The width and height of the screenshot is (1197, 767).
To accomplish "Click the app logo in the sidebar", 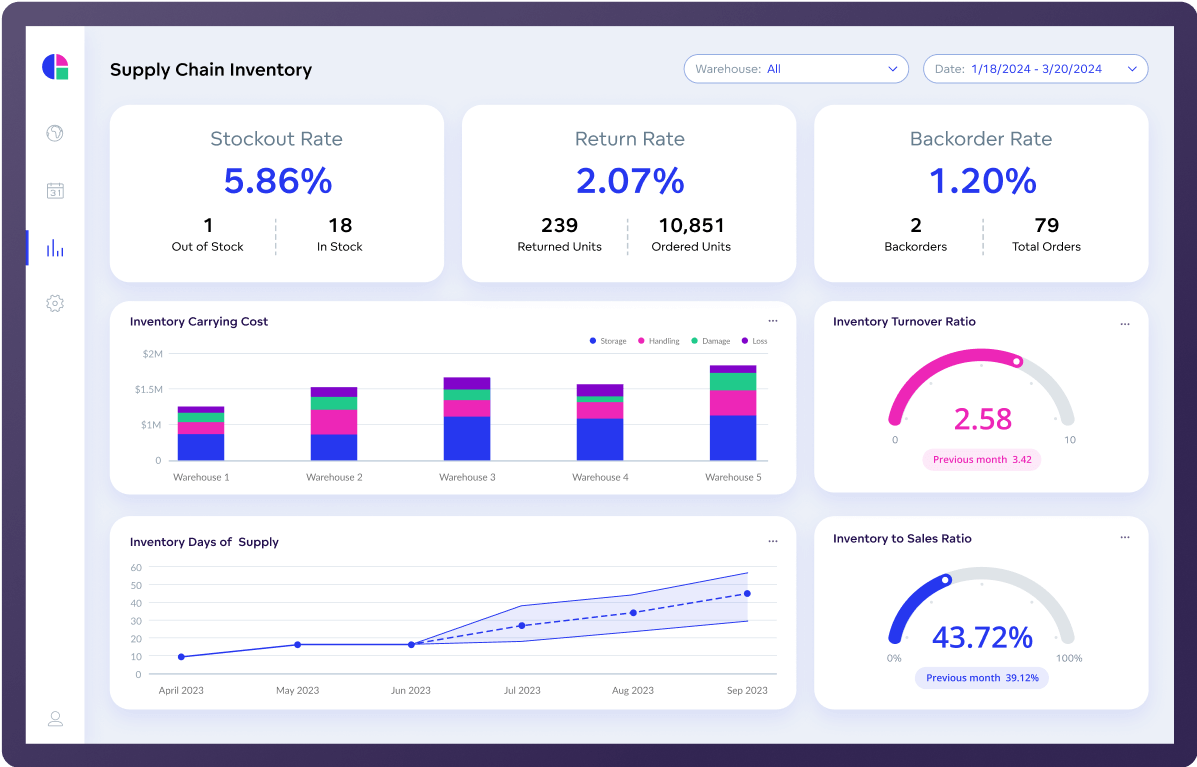I will pyautogui.click(x=55, y=67).
